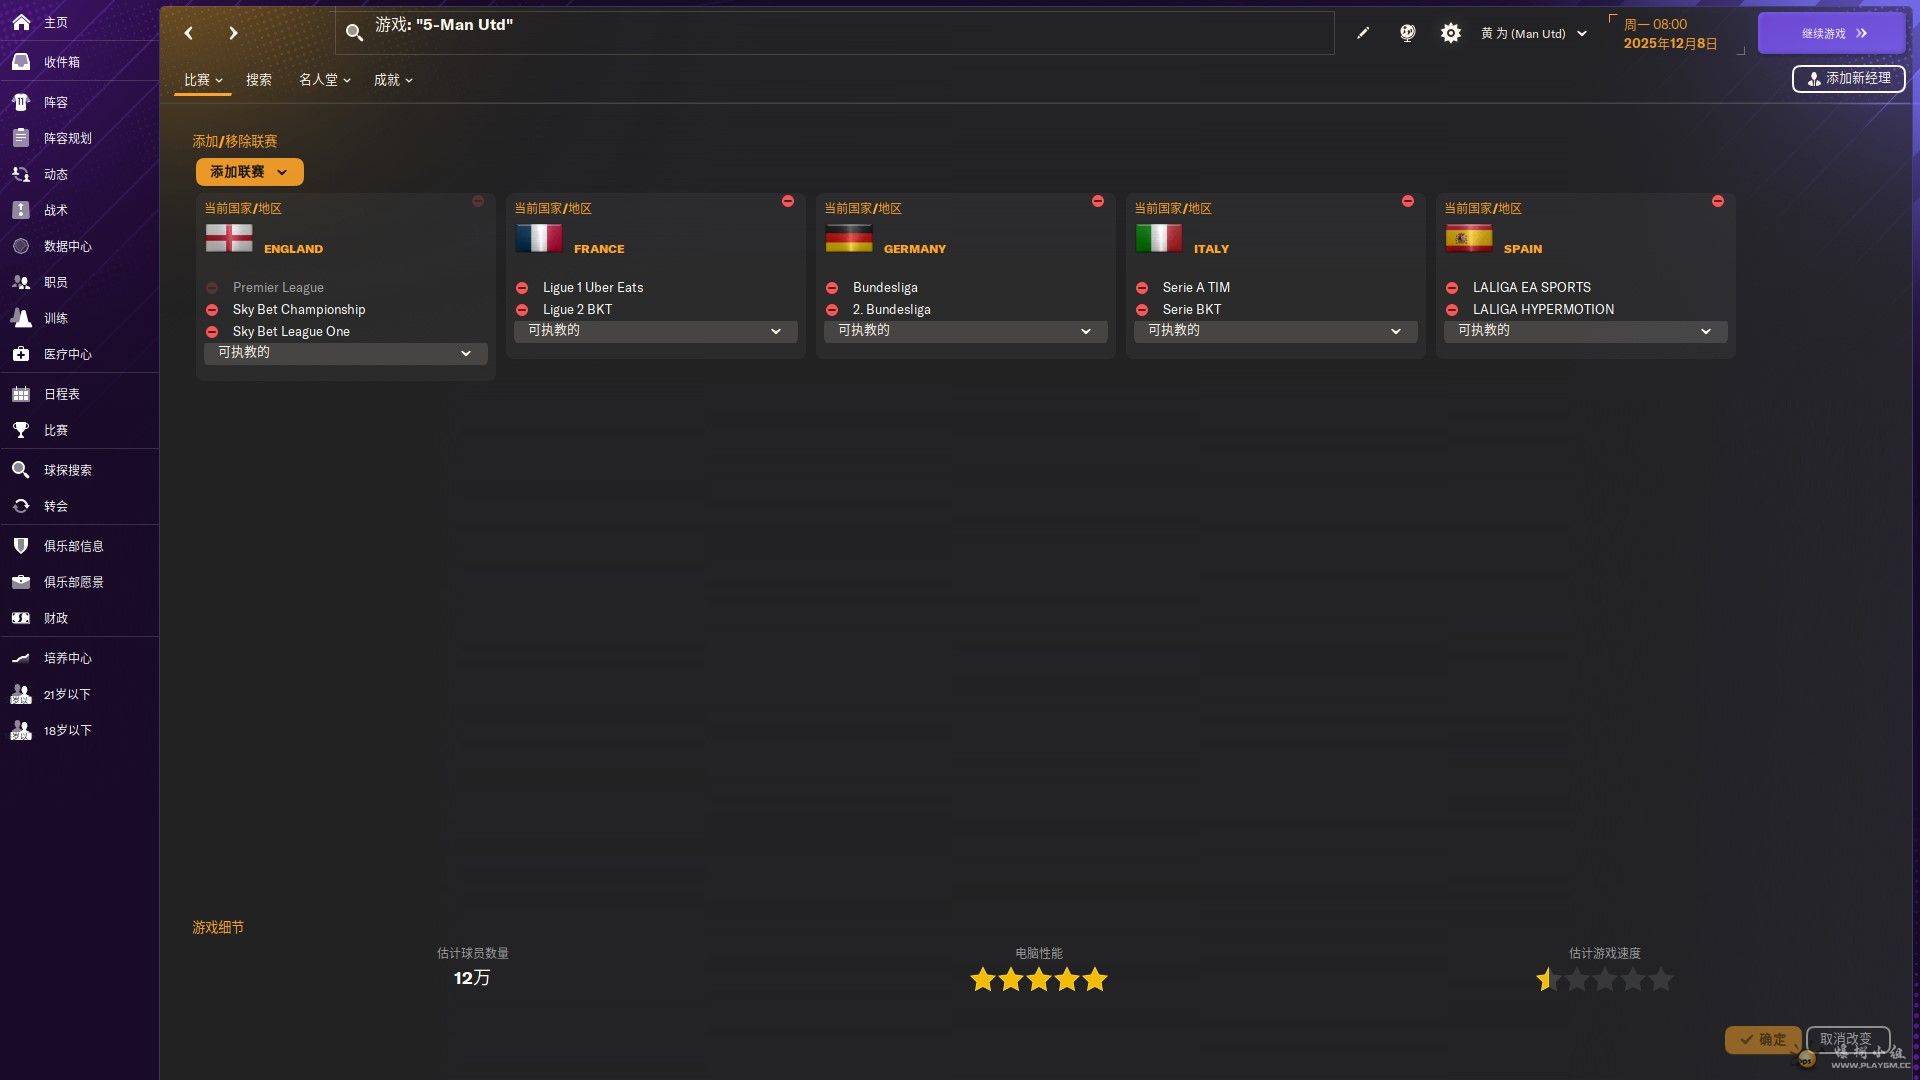
Task: Click the 继续游戏 continue button
Action: (x=1831, y=33)
